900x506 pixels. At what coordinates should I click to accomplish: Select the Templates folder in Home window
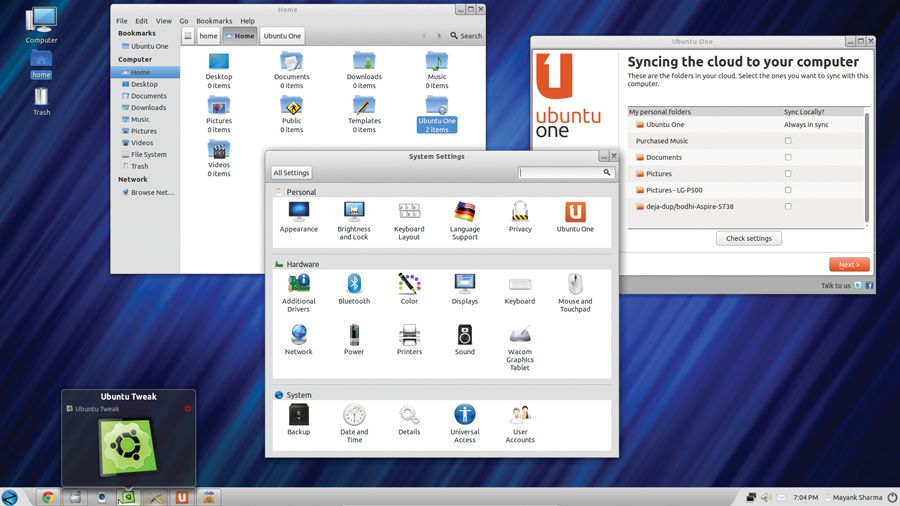pos(364,115)
